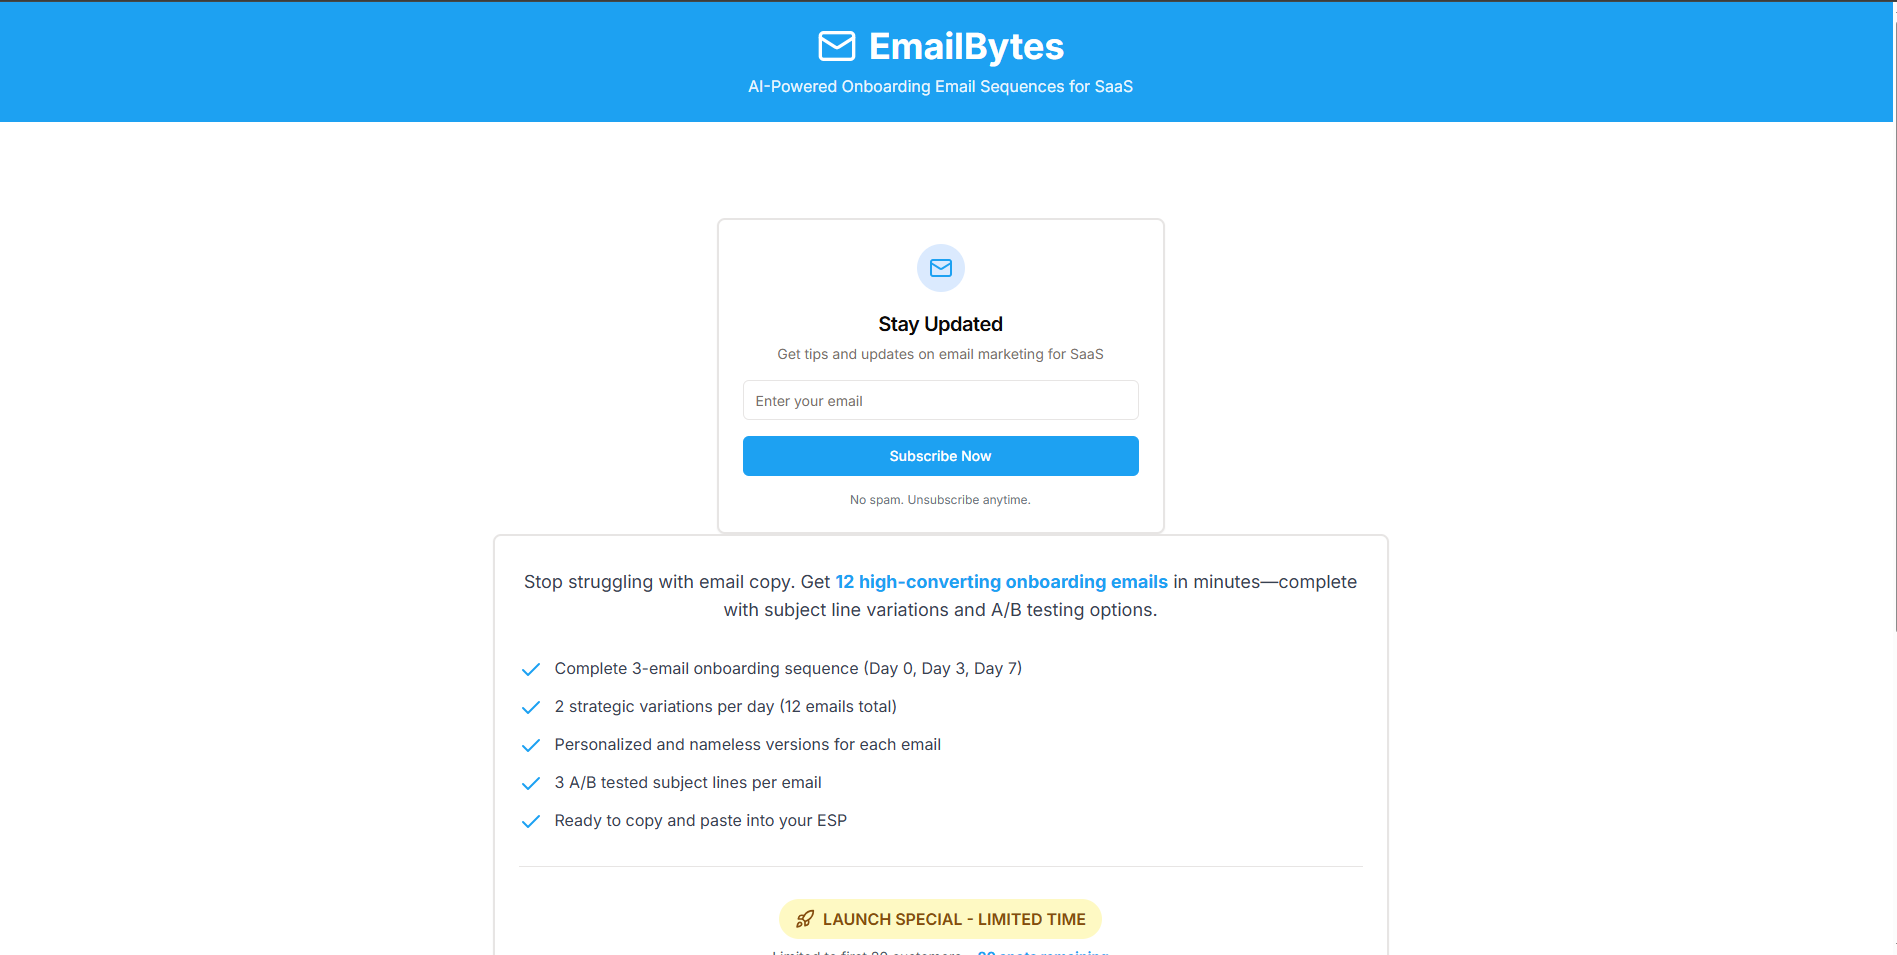The height and width of the screenshot is (955, 1897).
Task: Click the envelope logo icon beside EmailBytes
Action: [836, 46]
